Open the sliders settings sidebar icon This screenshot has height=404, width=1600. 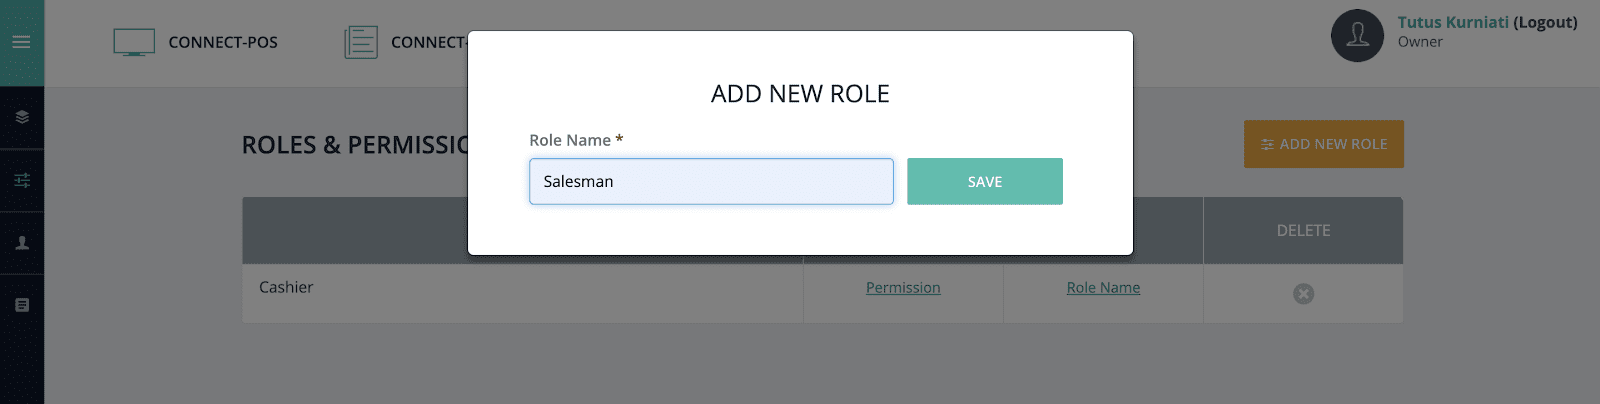tap(22, 180)
